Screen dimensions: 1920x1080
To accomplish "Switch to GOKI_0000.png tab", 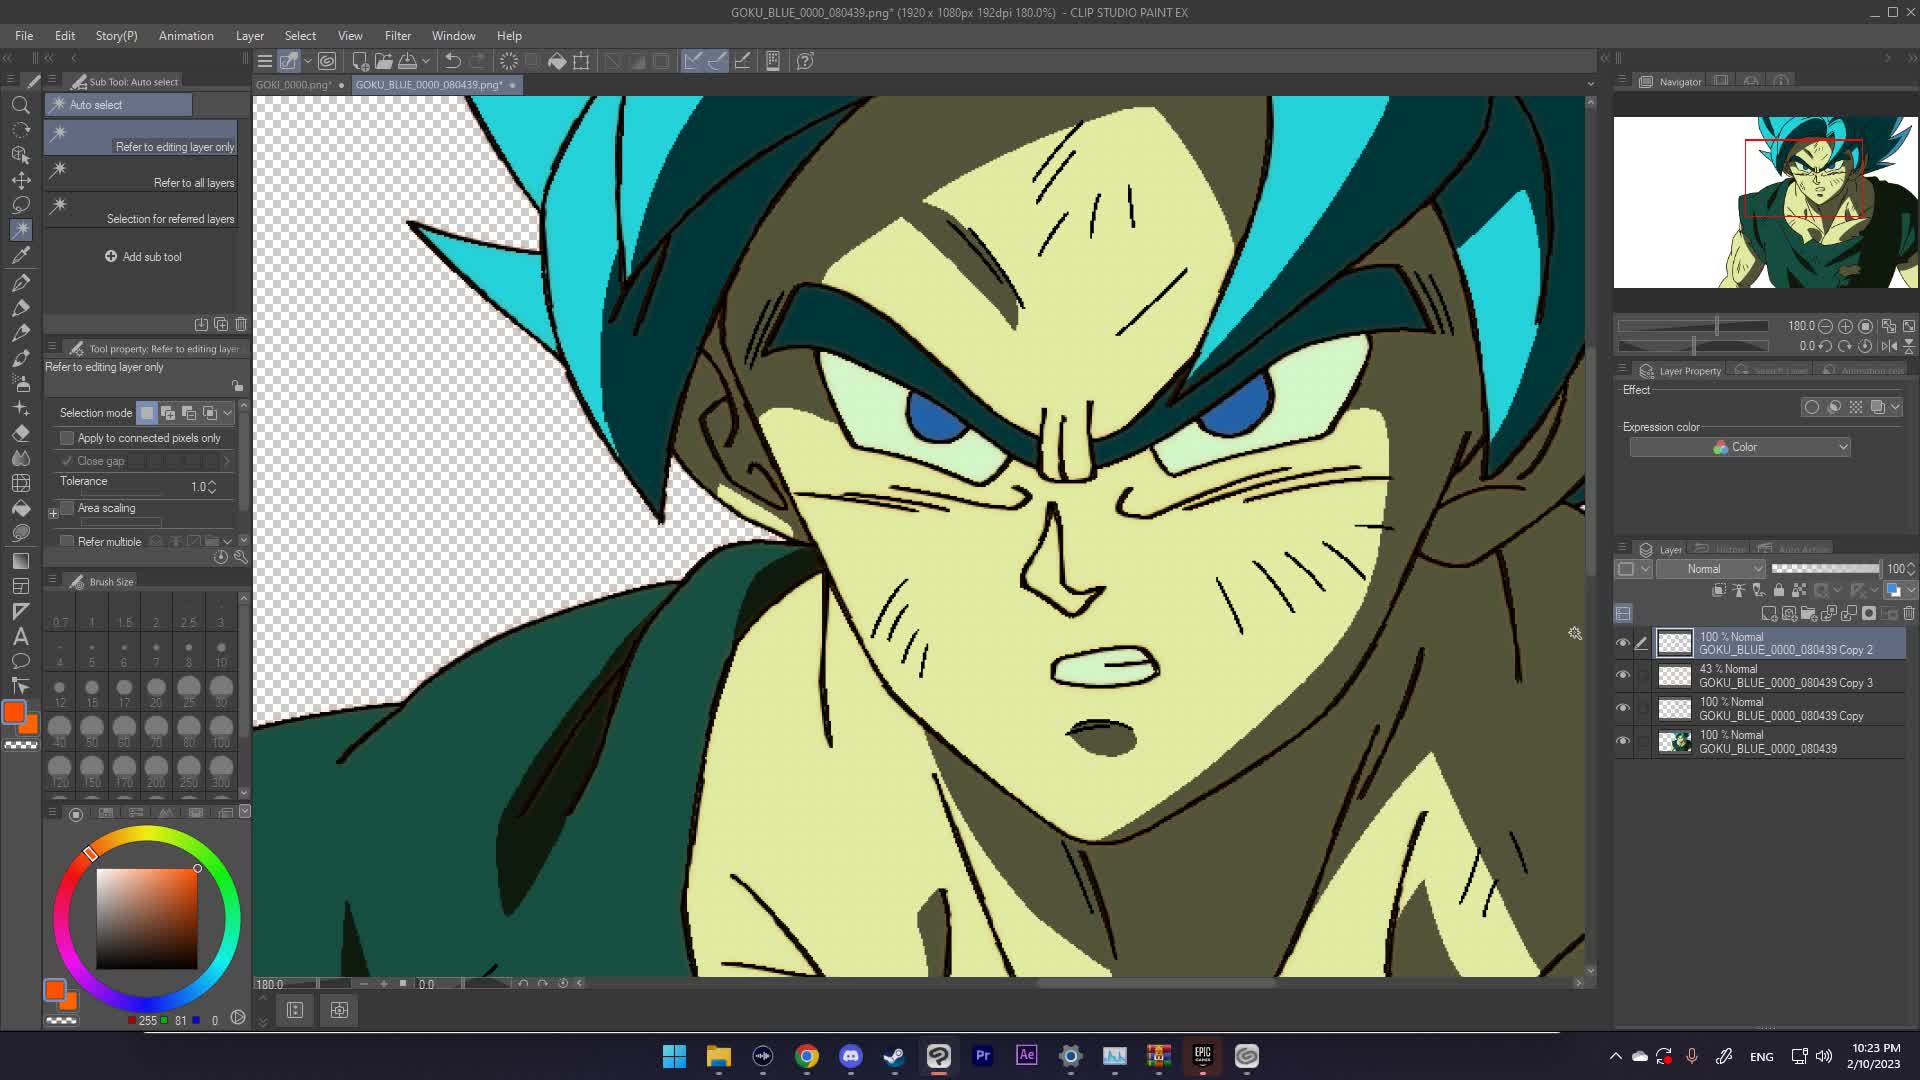I will (x=294, y=85).
